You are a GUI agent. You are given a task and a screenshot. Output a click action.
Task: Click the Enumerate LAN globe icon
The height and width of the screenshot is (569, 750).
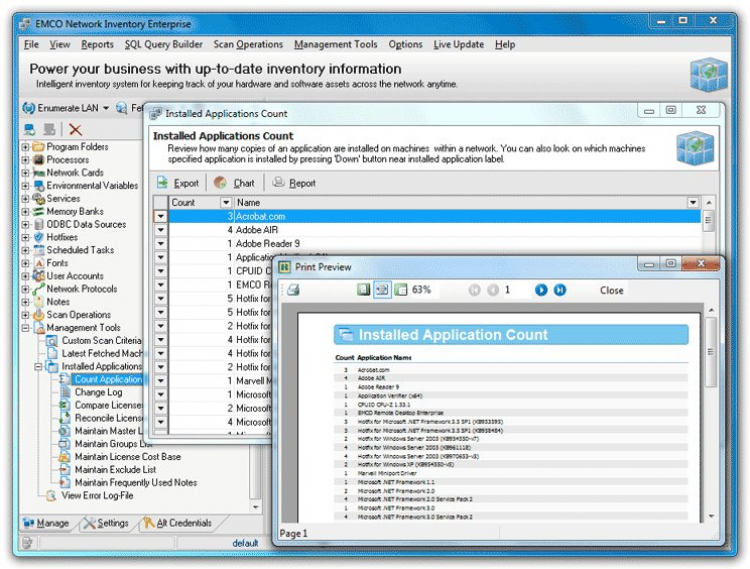tap(29, 108)
